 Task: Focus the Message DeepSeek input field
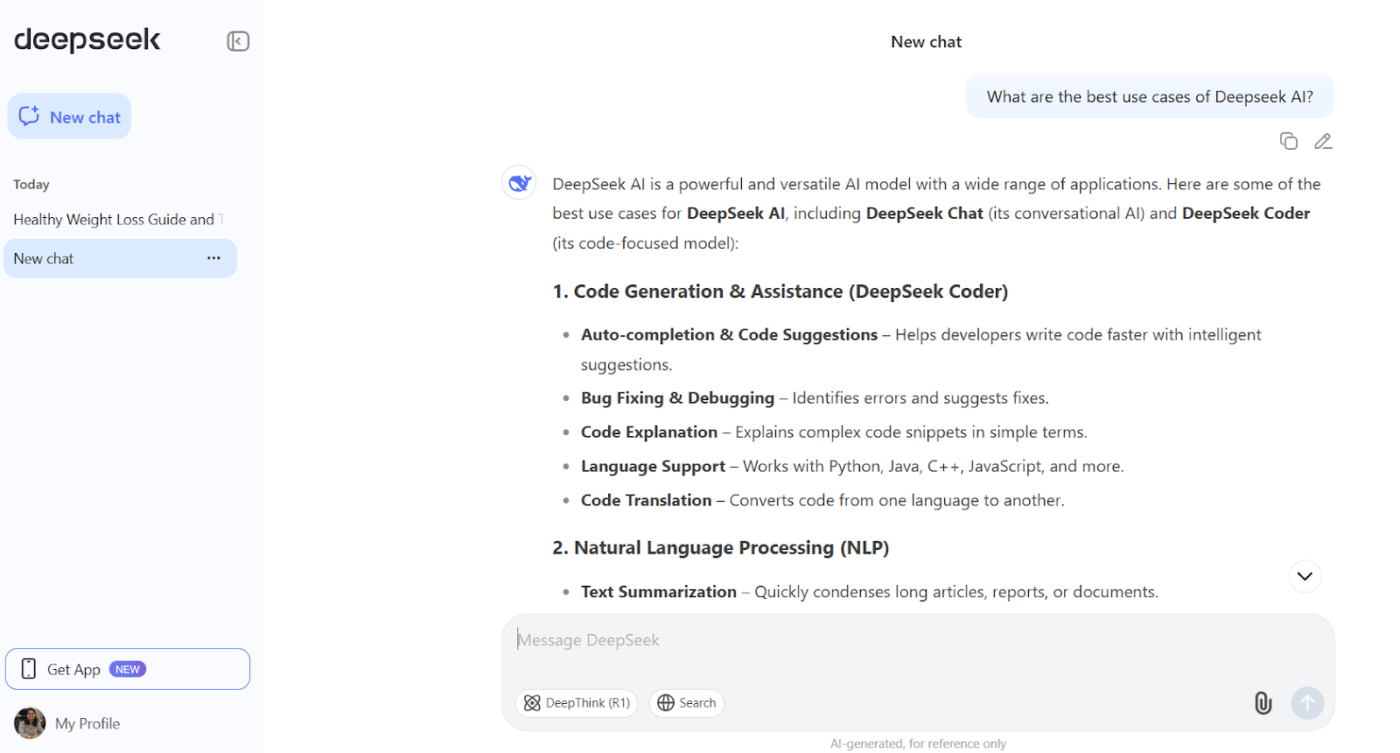(917, 640)
